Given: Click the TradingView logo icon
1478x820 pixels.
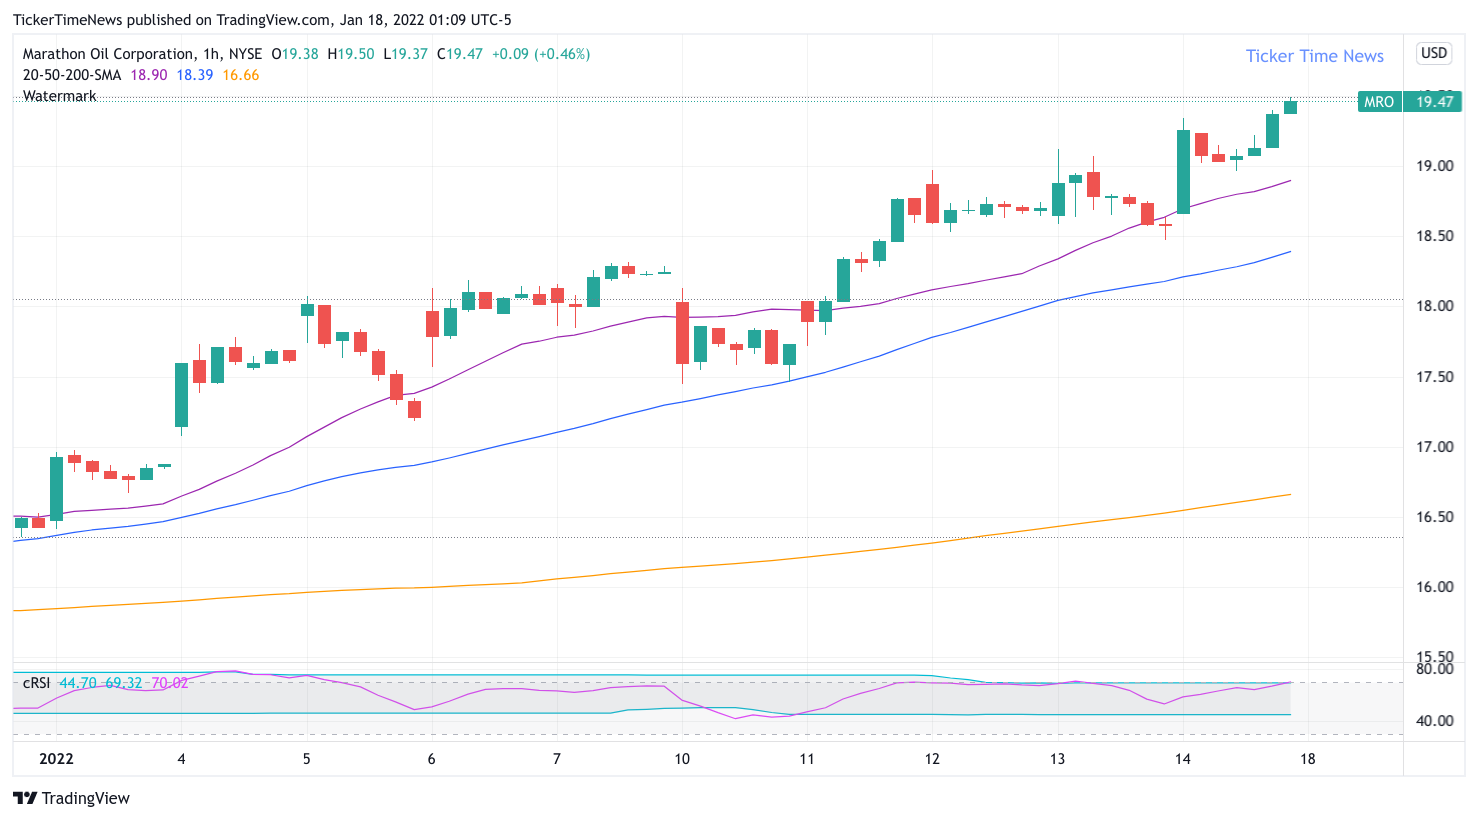Looking at the screenshot, I should pyautogui.click(x=25, y=798).
